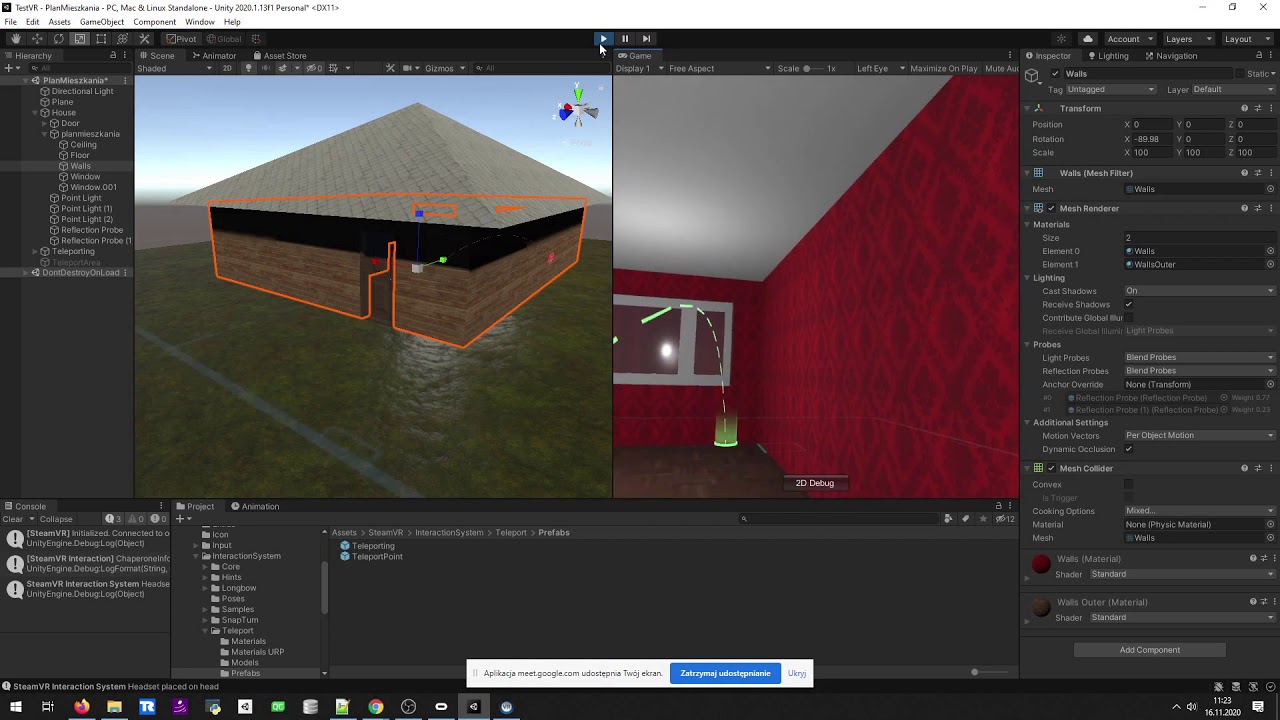Viewport: 1280px width, 720px height.
Task: Toggle Global handle rotation button
Action: point(224,39)
